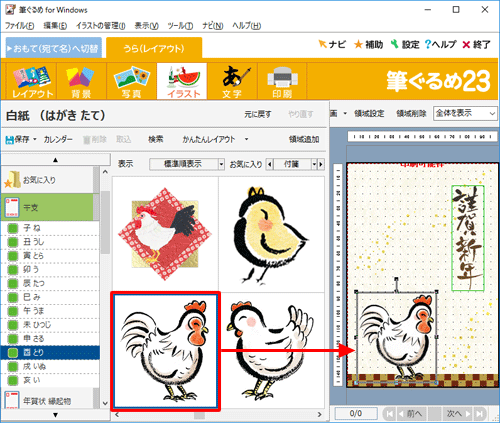Click 元に戻す undo button
The height and width of the screenshot is (423, 500).
(x=258, y=115)
